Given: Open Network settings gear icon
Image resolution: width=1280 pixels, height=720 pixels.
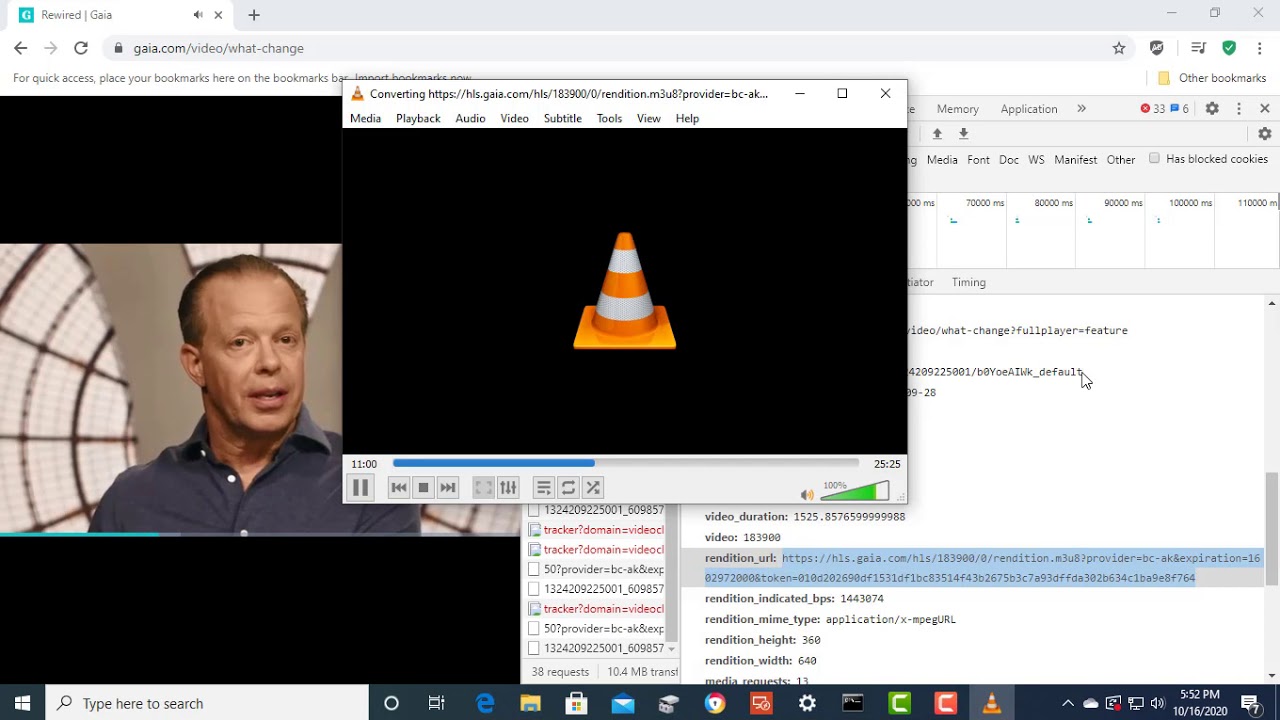Looking at the screenshot, I should pos(1265,134).
